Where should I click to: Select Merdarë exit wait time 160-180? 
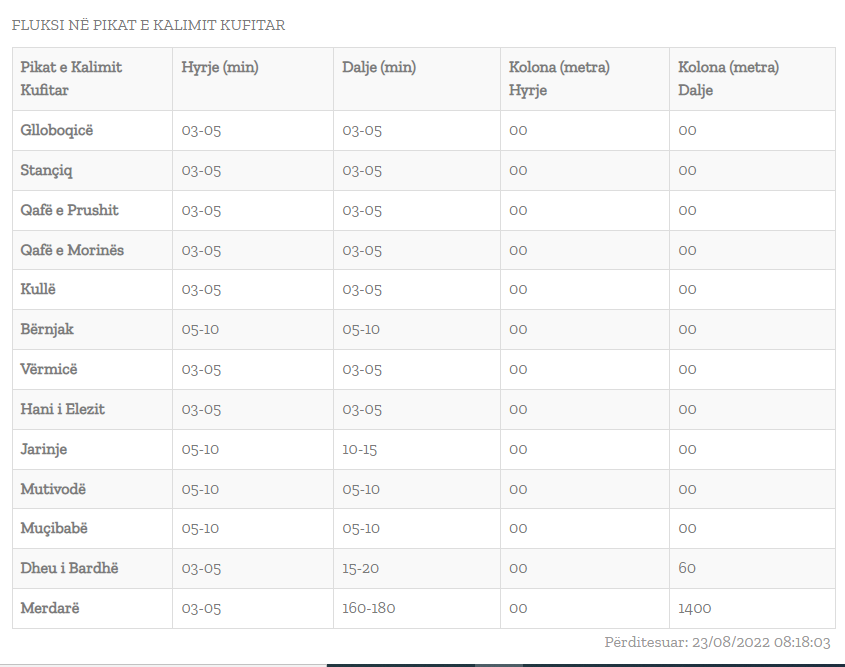pyautogui.click(x=369, y=608)
